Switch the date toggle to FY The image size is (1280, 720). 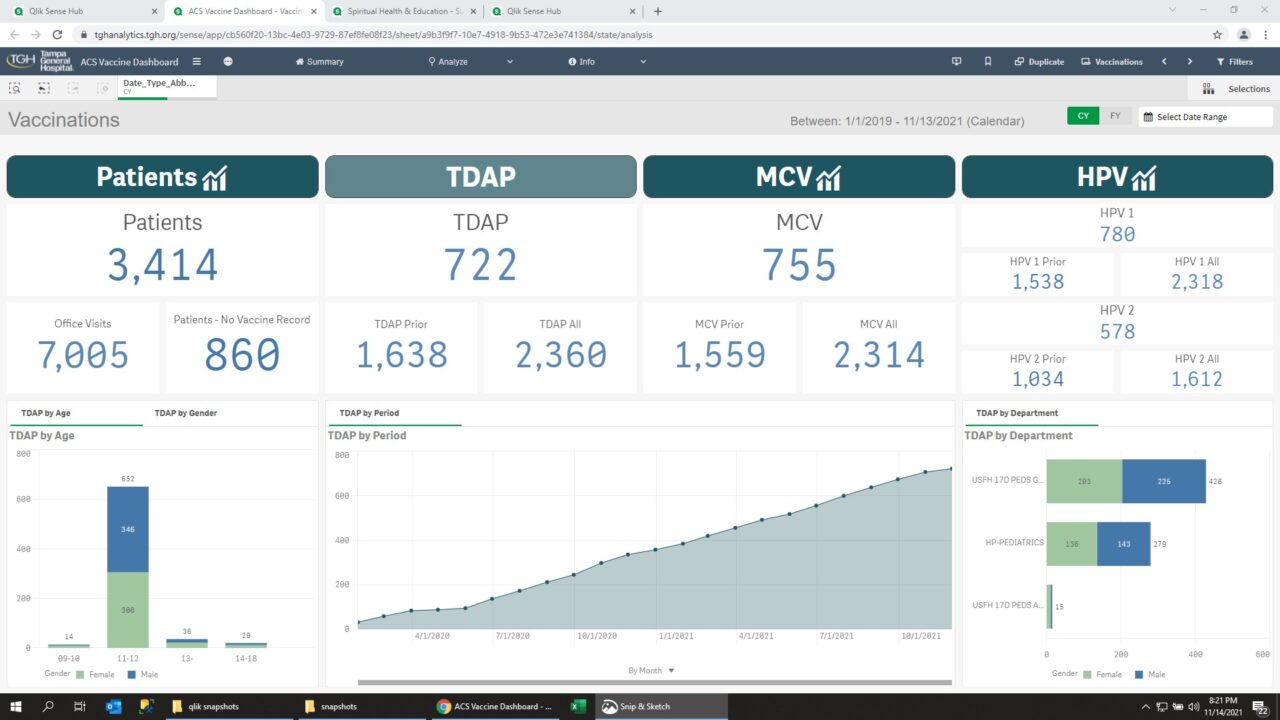coord(1115,115)
